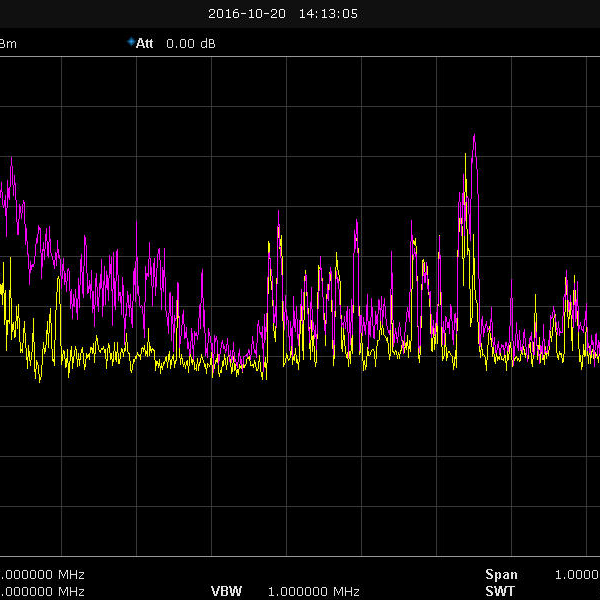Click the Span value field
This screenshot has width=600, height=600.
pos(577,575)
